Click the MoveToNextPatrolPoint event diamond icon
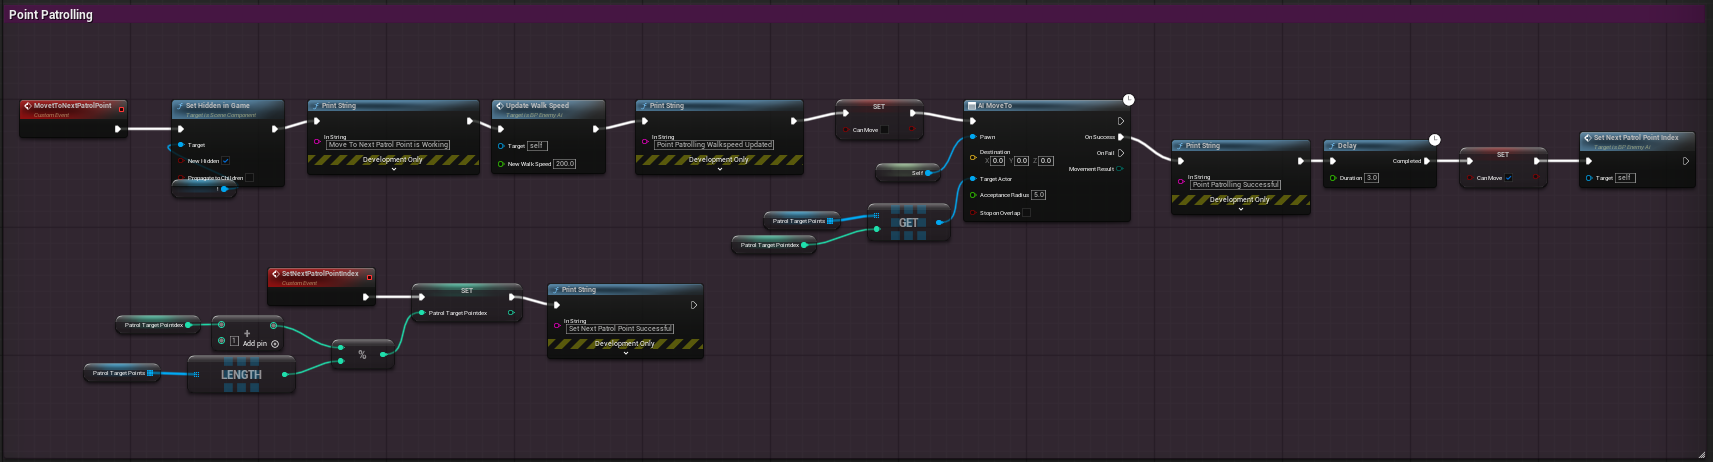The height and width of the screenshot is (462, 1713). point(28,106)
